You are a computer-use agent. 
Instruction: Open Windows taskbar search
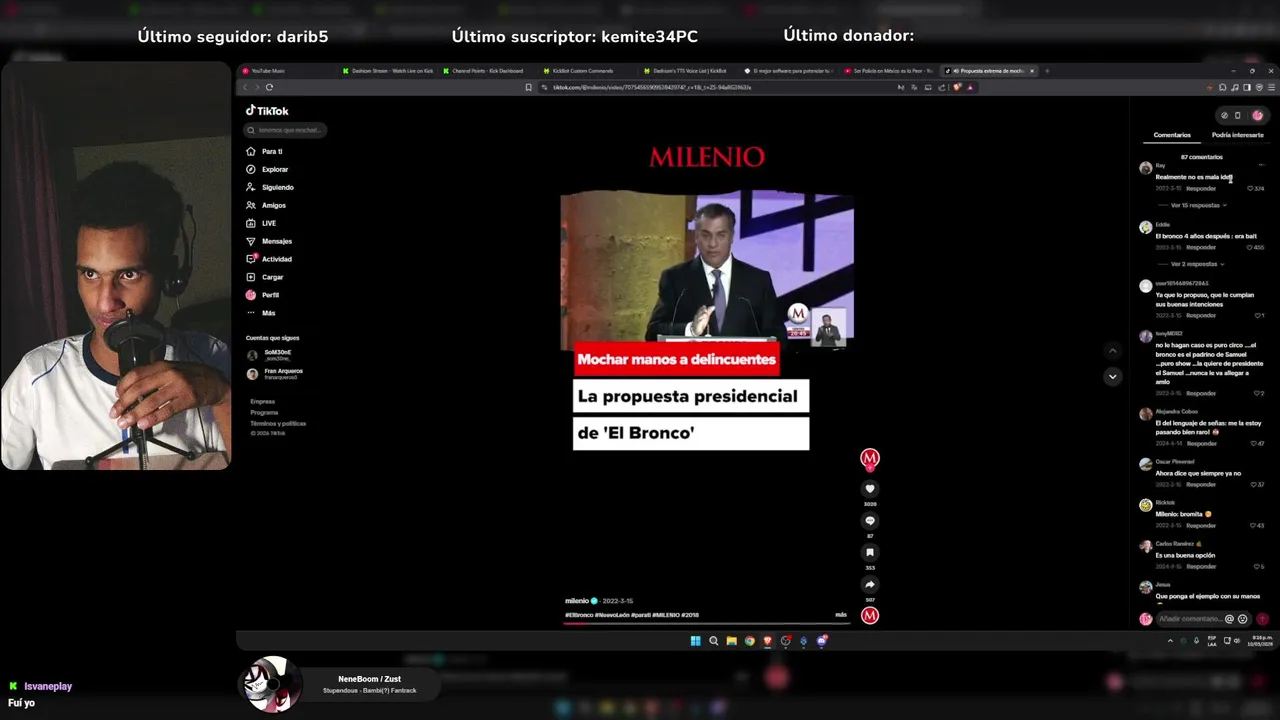(x=713, y=641)
